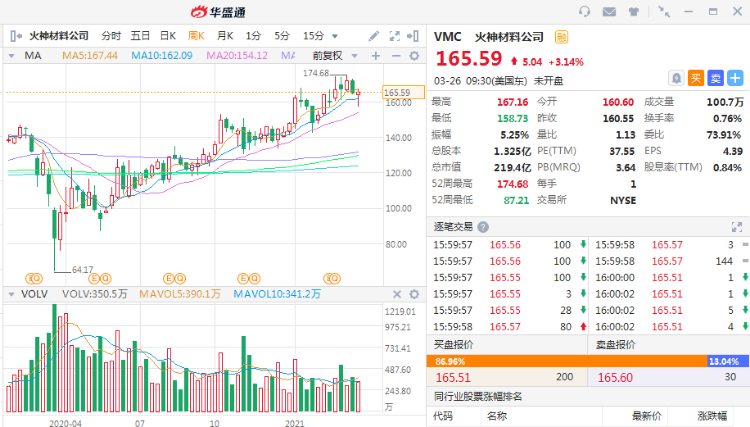Switch to 分时 intraday chart tab

click(x=111, y=36)
